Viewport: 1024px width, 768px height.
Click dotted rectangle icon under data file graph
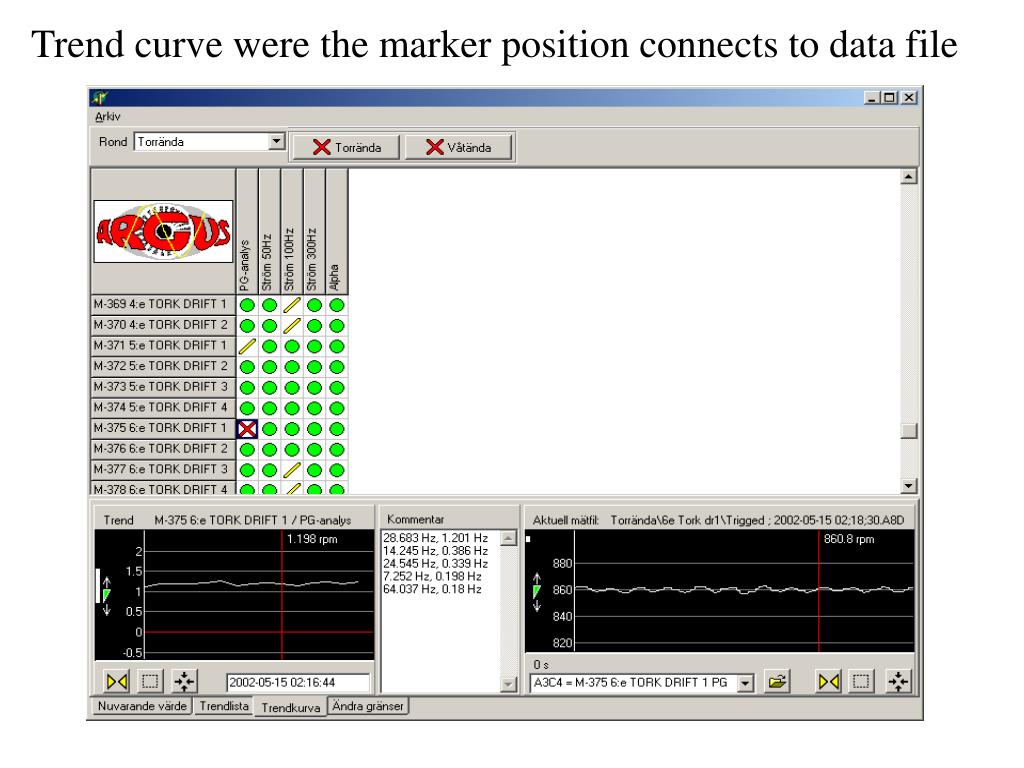pos(861,682)
